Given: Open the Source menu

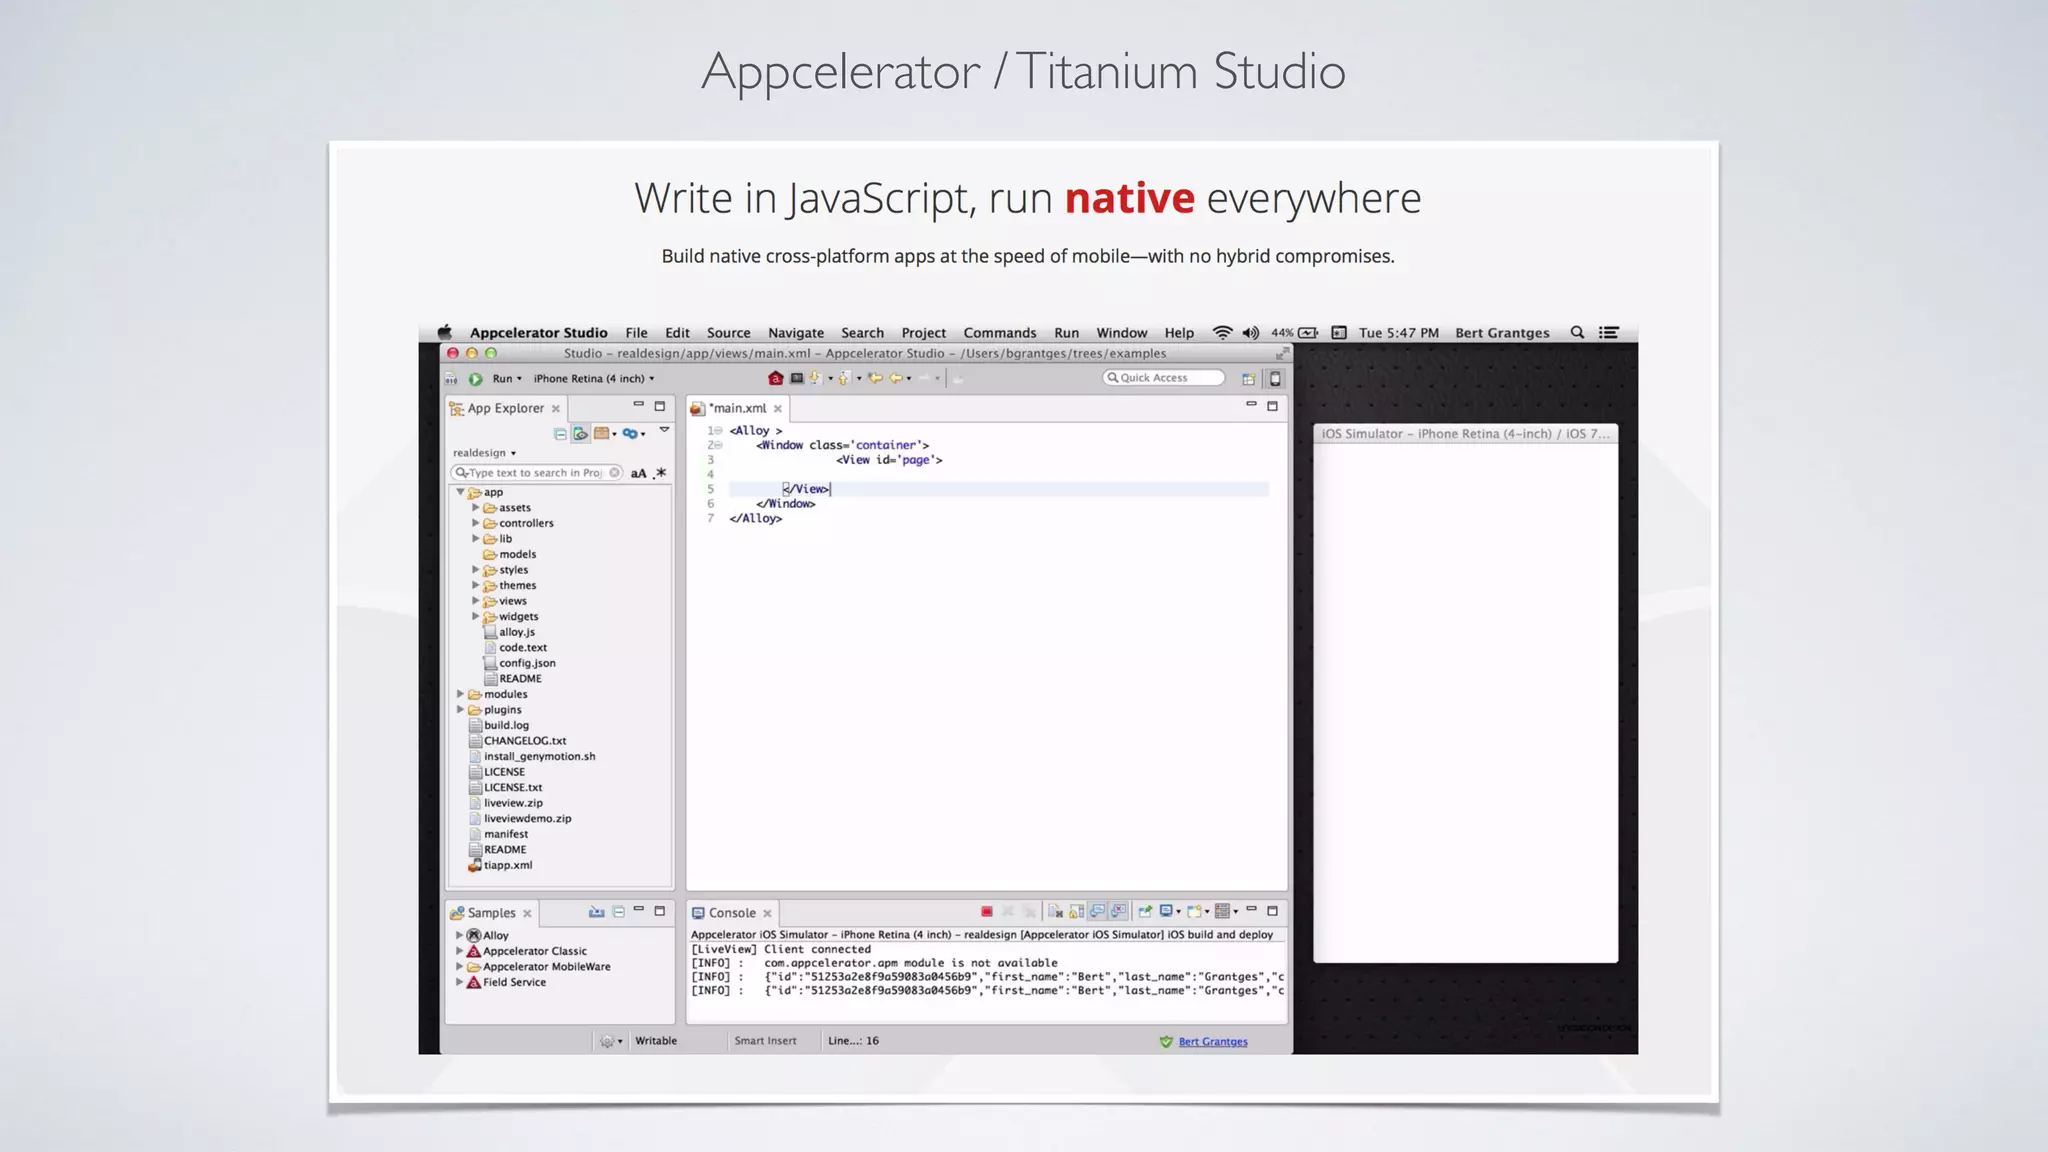Looking at the screenshot, I should click(x=728, y=333).
